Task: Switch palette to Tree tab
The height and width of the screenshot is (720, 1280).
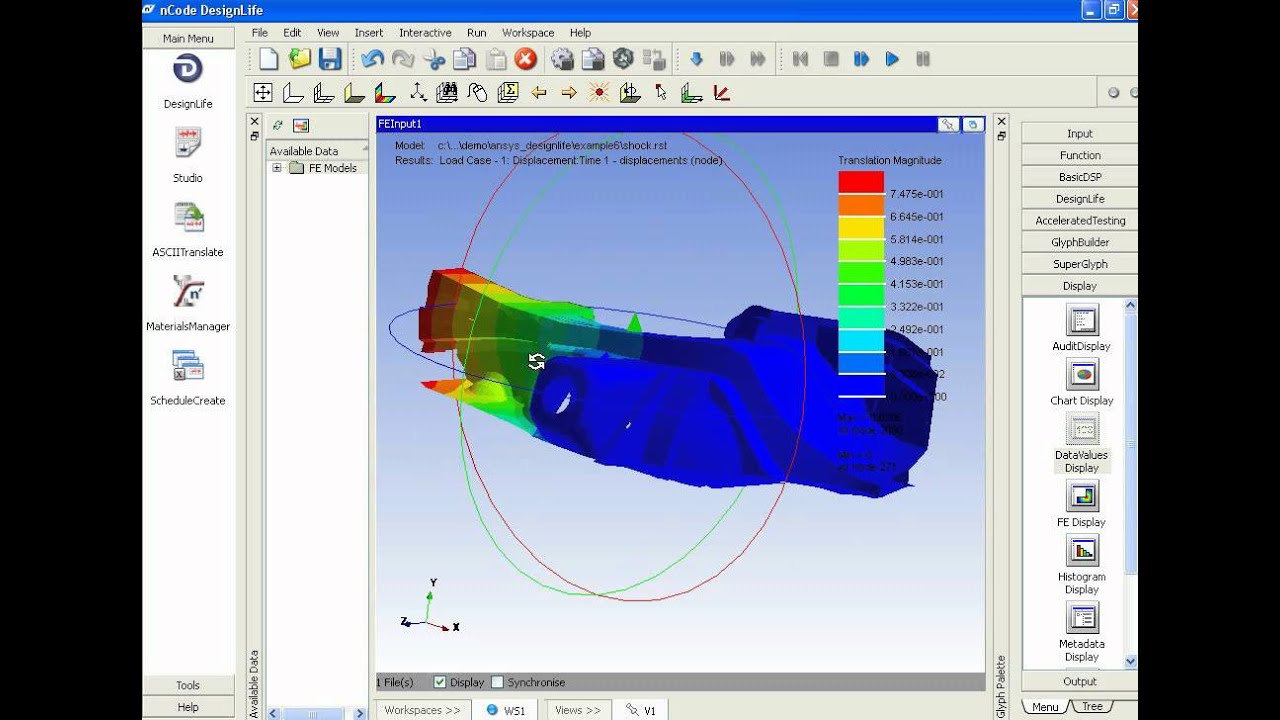Action: (x=1092, y=706)
